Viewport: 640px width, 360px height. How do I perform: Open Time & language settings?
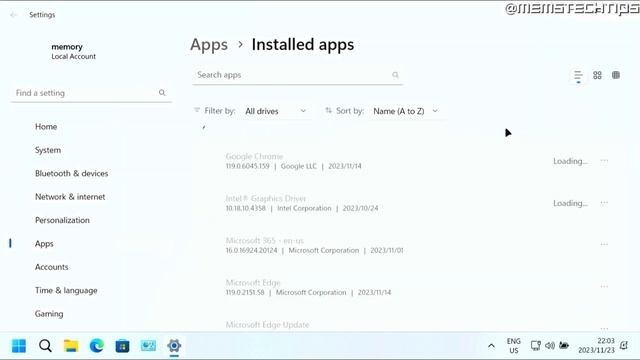(66, 290)
